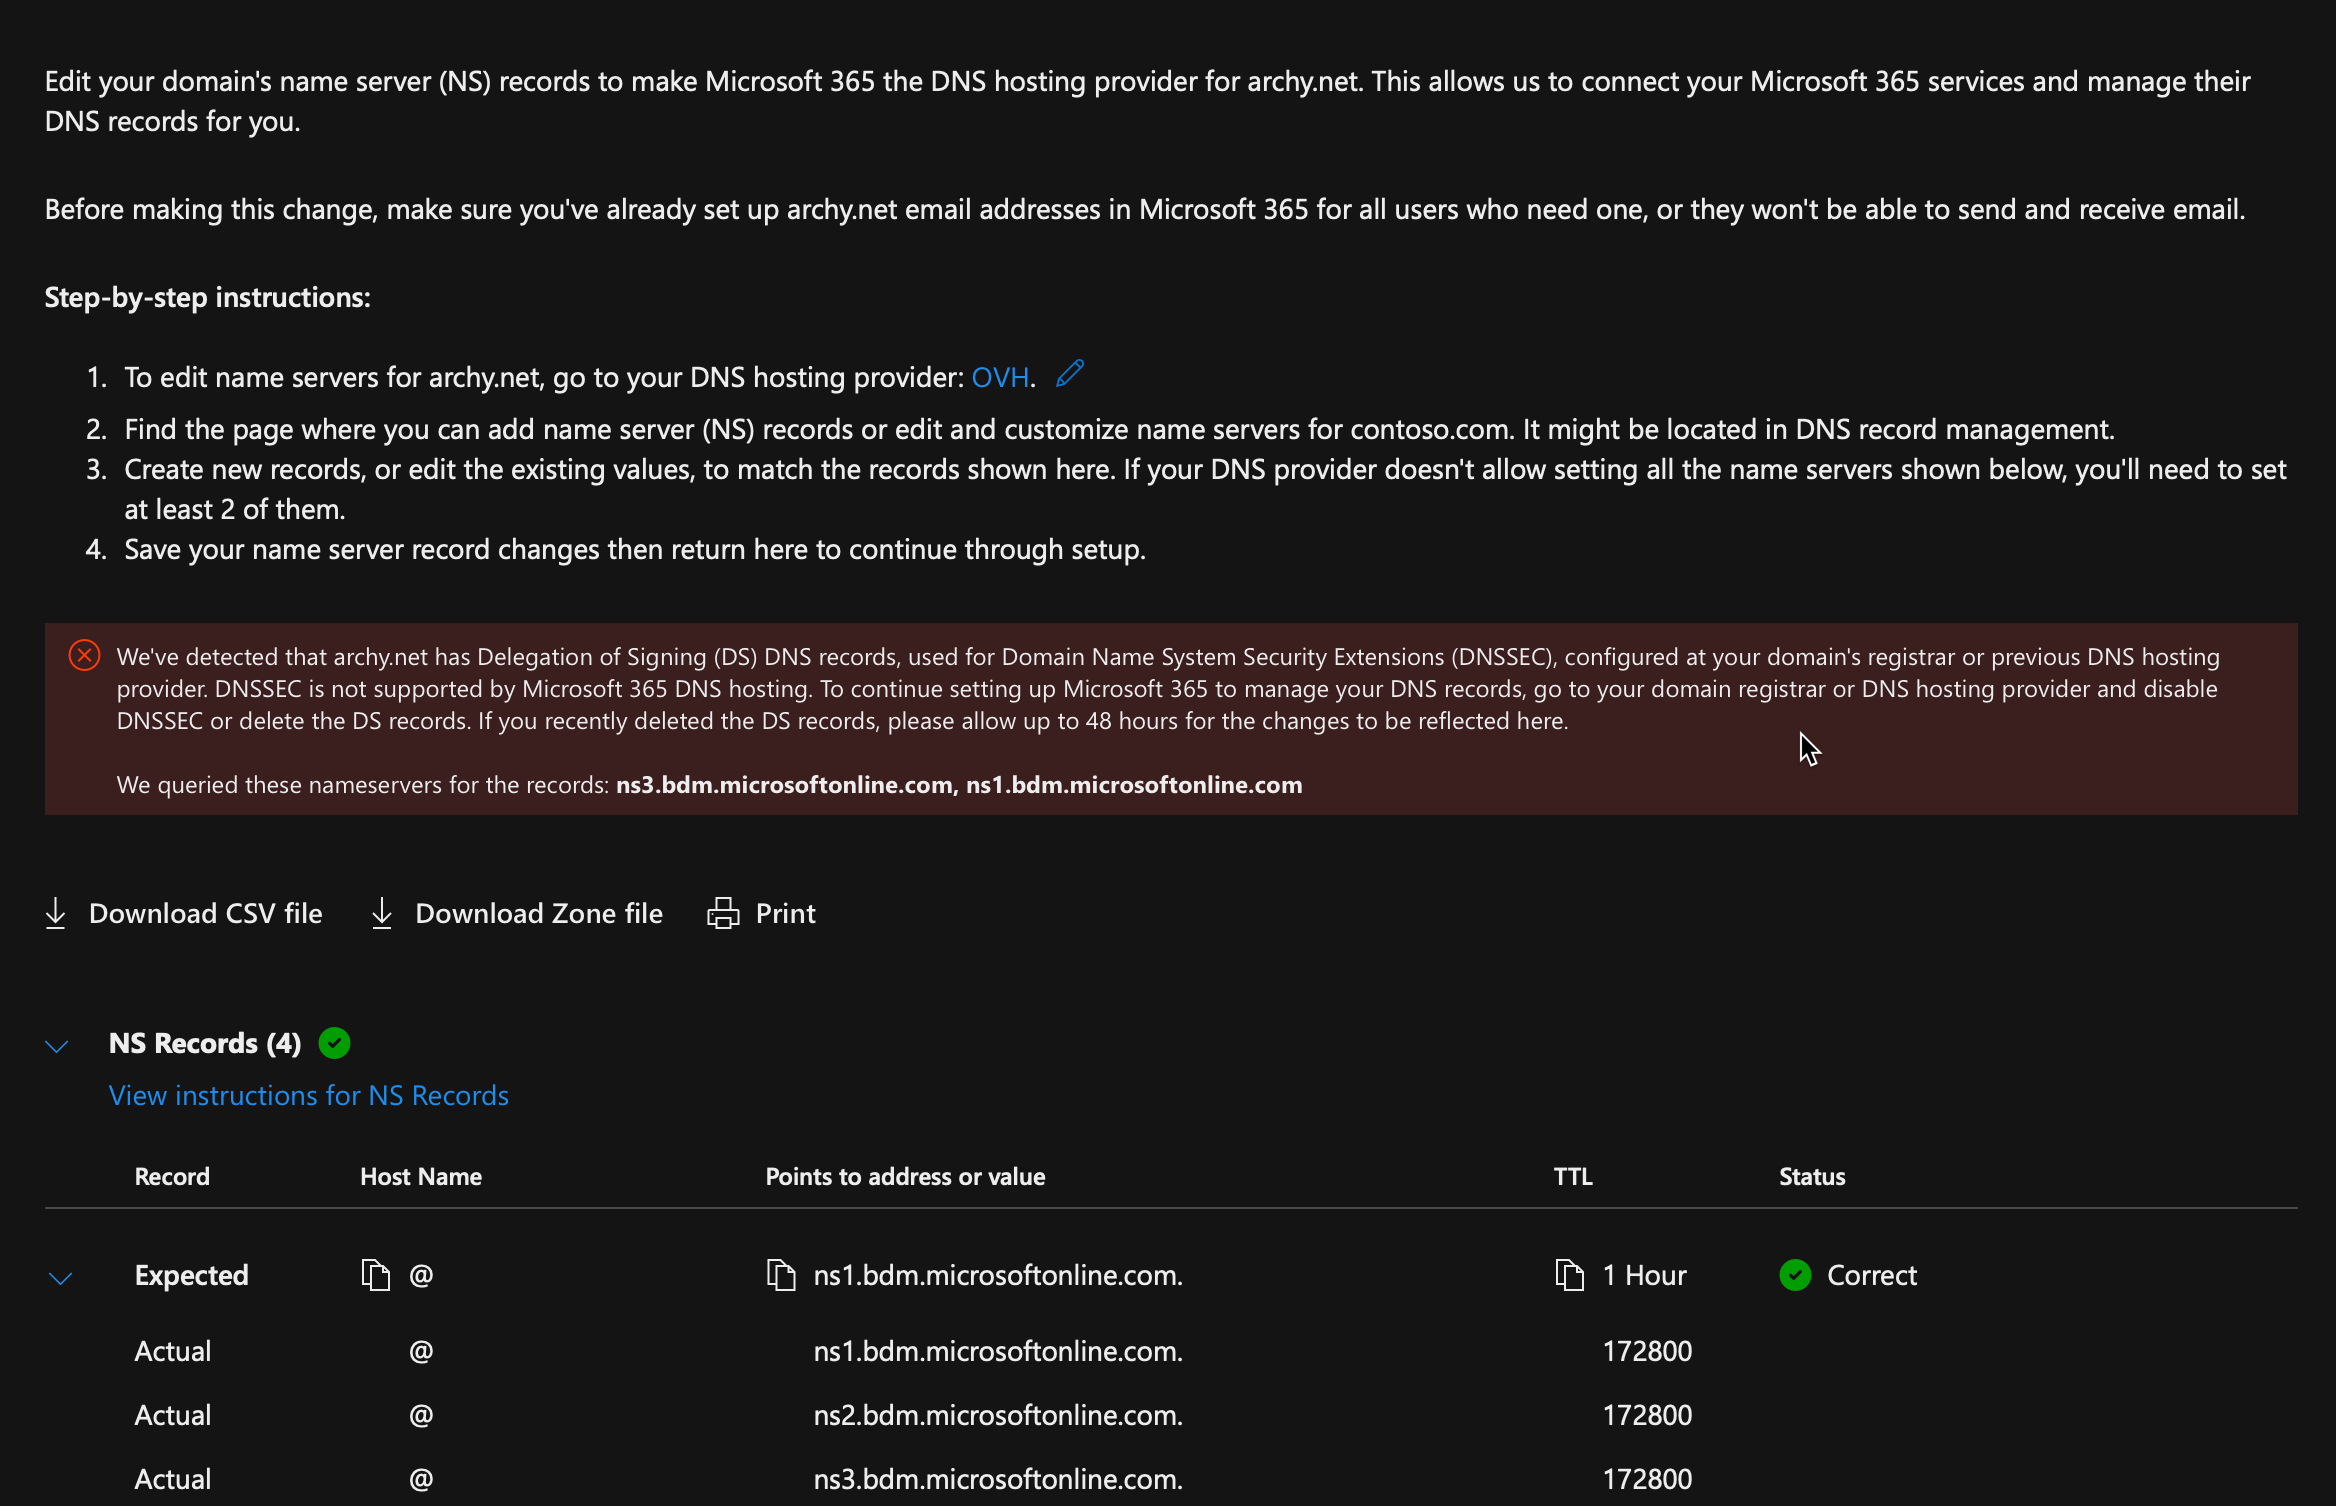Viewport: 2336px width, 1506px height.
Task: Click the pencil edit icon beside OVH
Action: coord(1070,374)
